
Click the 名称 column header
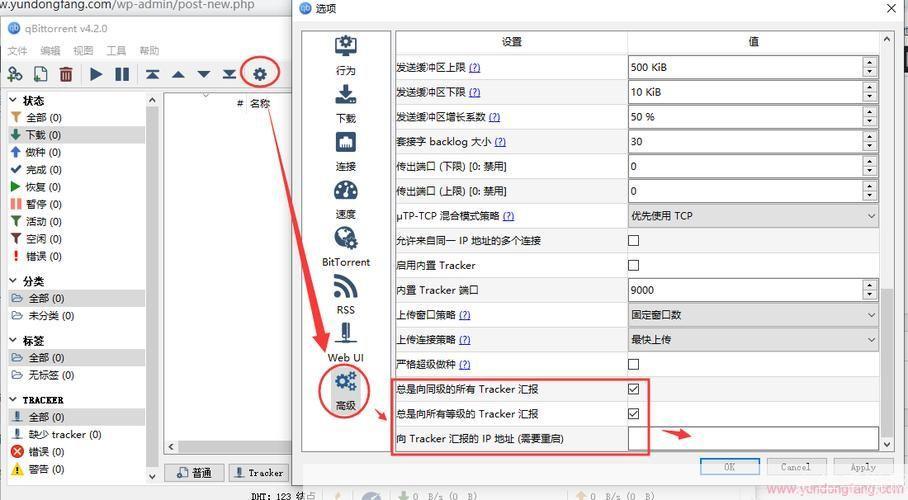coord(260,104)
